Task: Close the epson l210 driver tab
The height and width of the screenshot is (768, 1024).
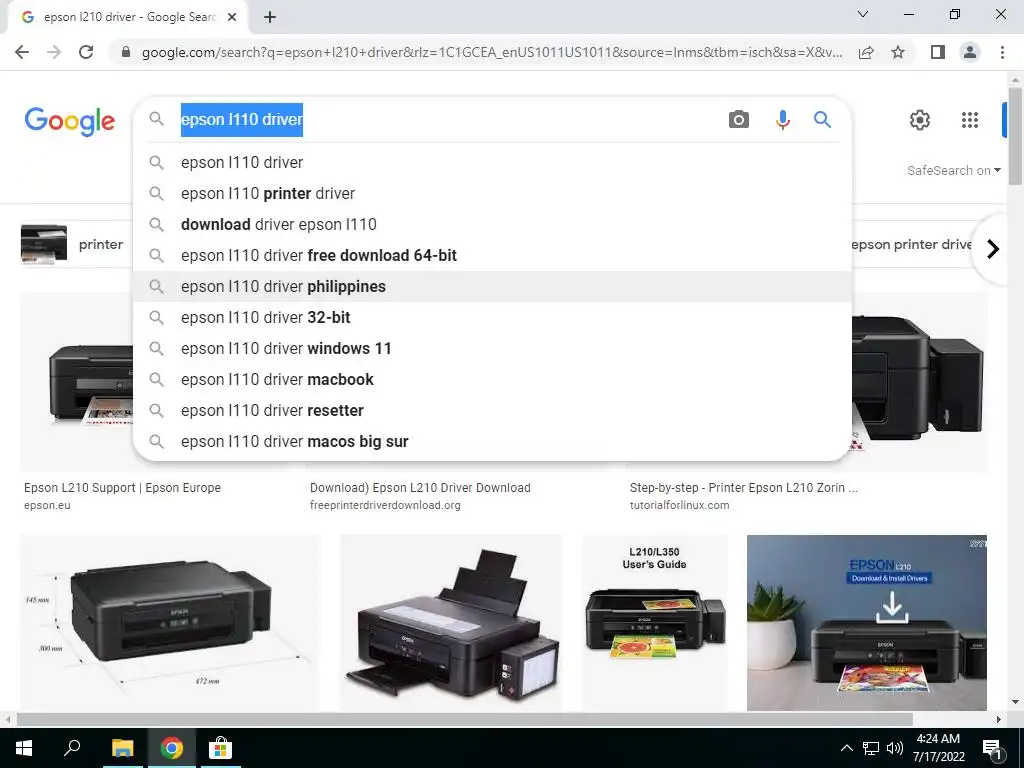Action: coord(232,18)
